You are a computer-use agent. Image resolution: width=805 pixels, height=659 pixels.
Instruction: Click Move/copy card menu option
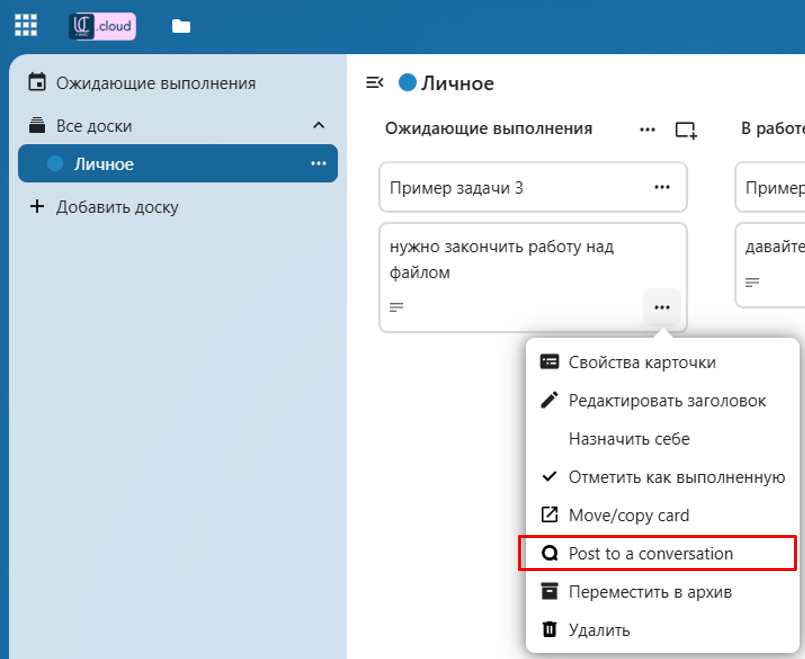628,515
